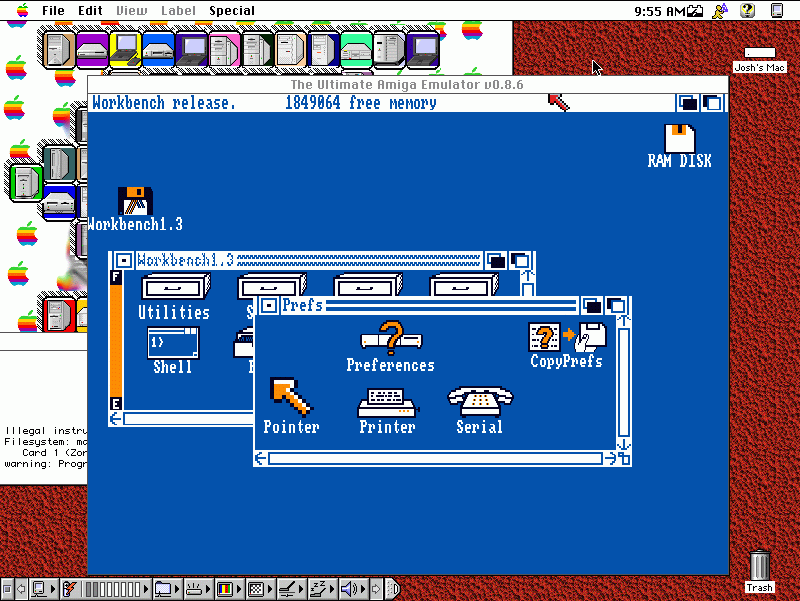Click the Prefs horizontal scrollbar
The image size is (800, 601).
pyautogui.click(x=435, y=459)
